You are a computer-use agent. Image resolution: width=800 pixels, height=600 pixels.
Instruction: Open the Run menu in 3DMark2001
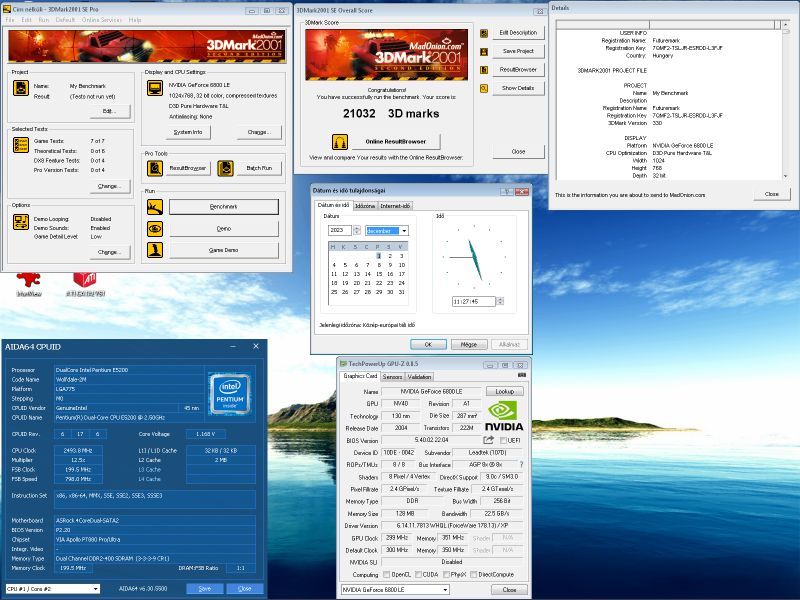click(44, 20)
